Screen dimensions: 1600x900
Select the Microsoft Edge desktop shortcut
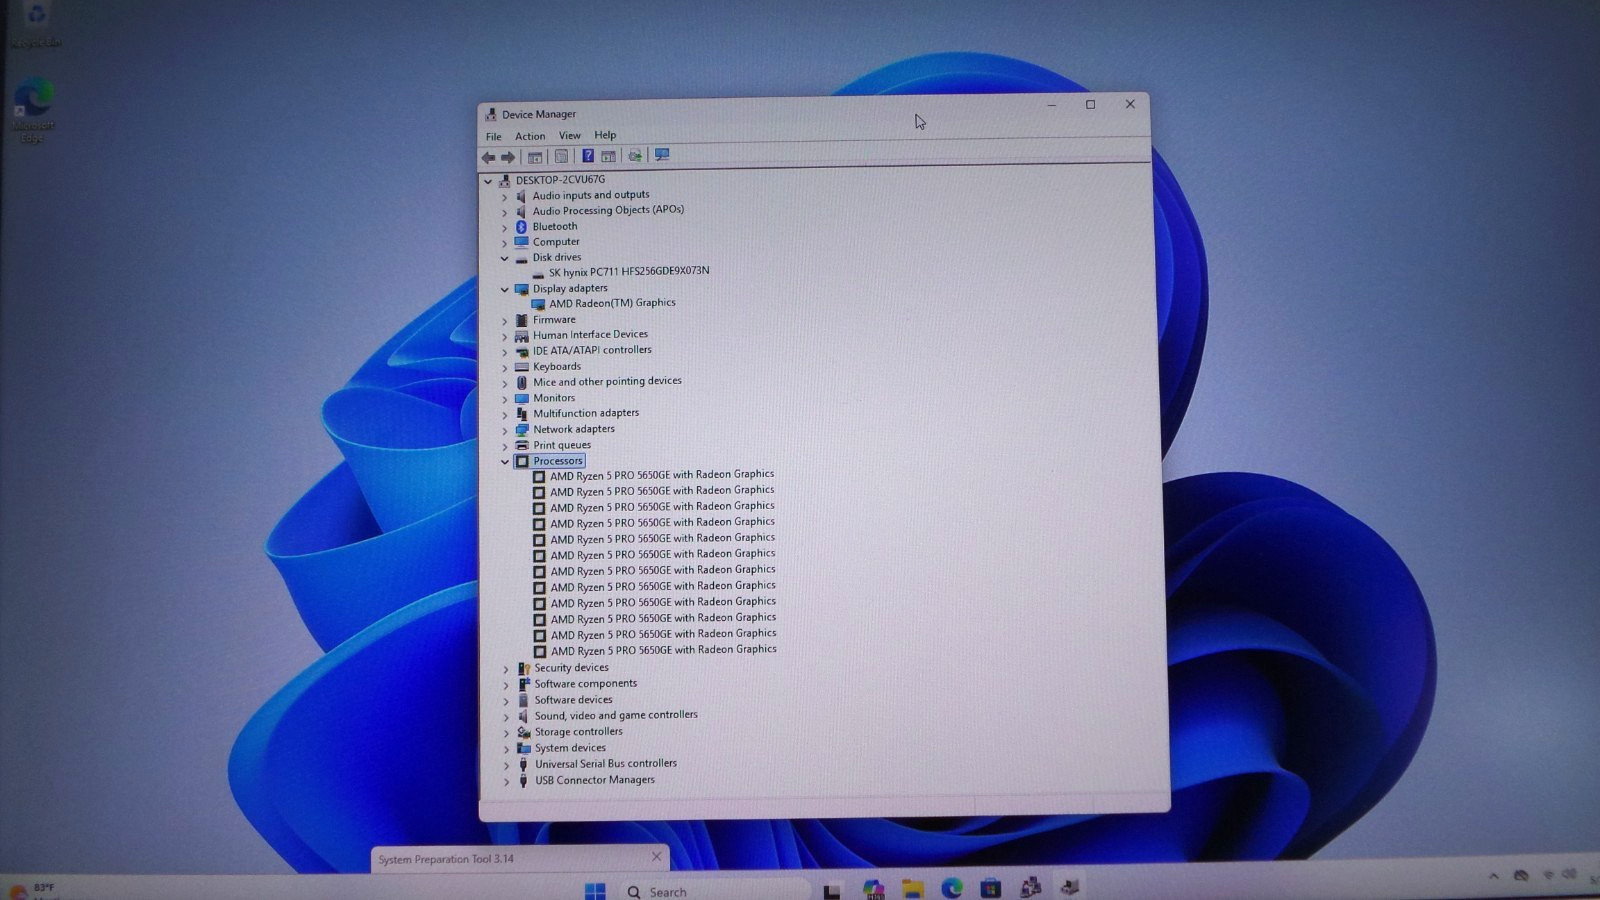pyautogui.click(x=33, y=110)
